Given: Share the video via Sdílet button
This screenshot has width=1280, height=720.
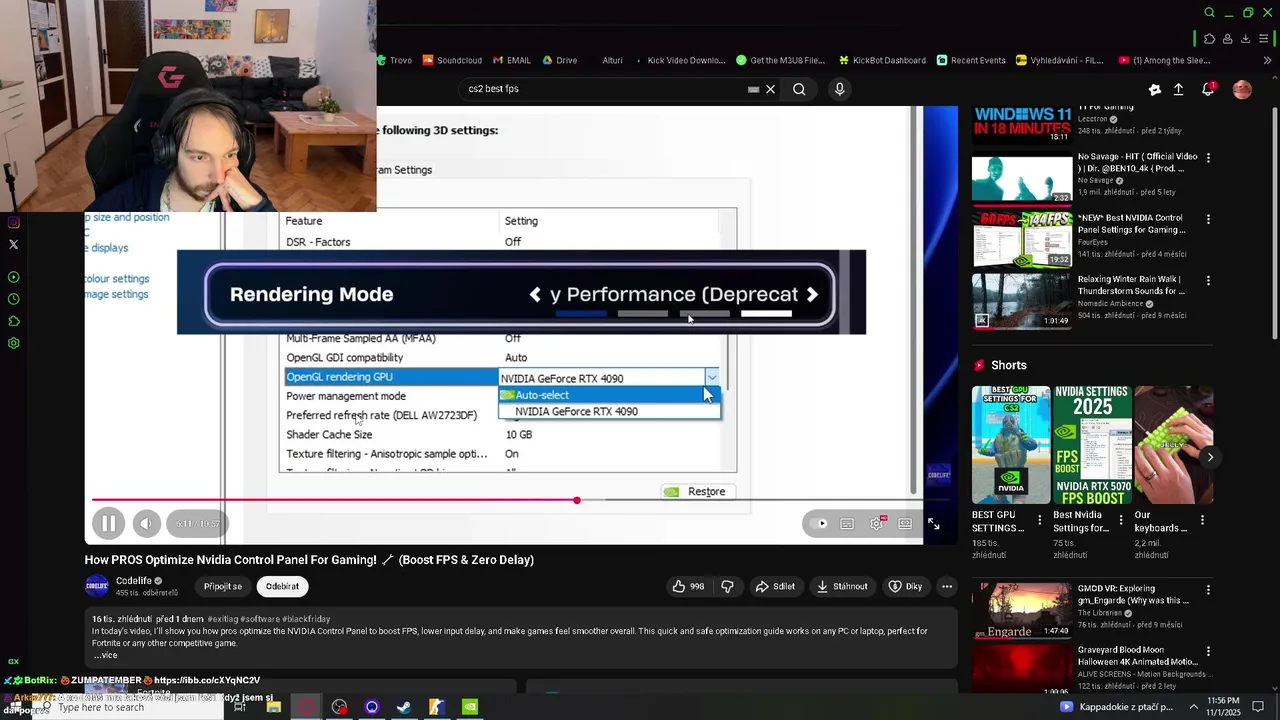Looking at the screenshot, I should [775, 587].
